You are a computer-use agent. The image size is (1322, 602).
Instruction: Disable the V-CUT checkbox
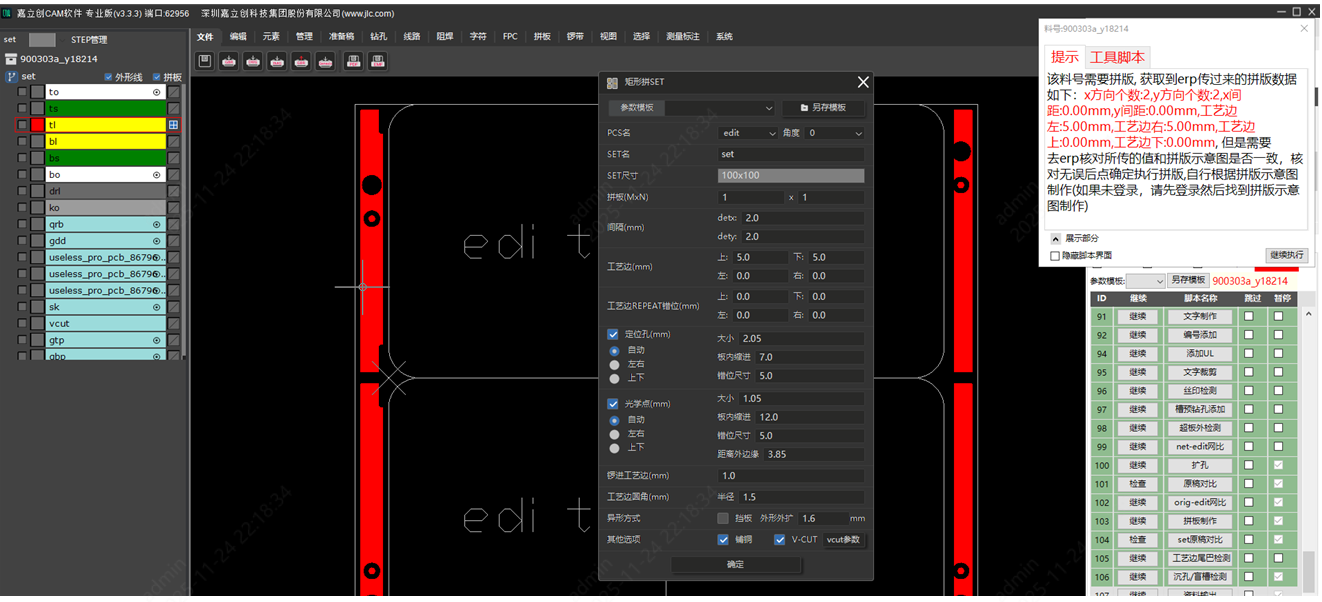(x=780, y=540)
